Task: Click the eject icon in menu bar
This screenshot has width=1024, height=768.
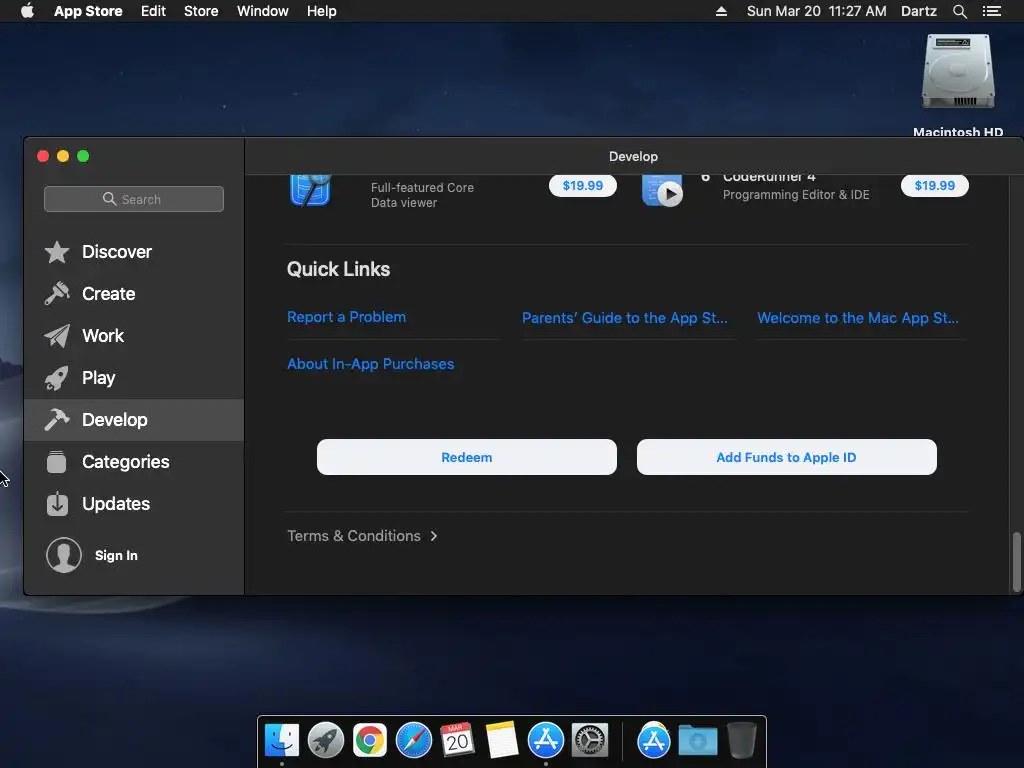Action: tap(721, 11)
